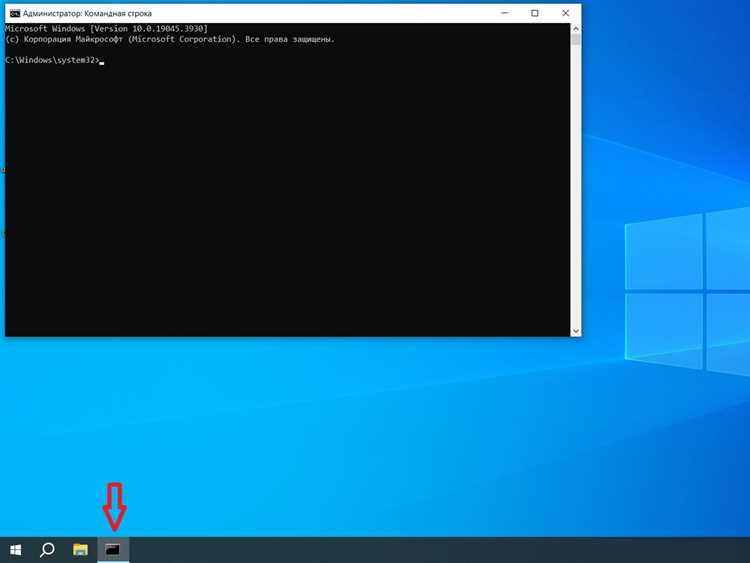
Task: Select Command Prompt taskbar button
Action: 113,550
